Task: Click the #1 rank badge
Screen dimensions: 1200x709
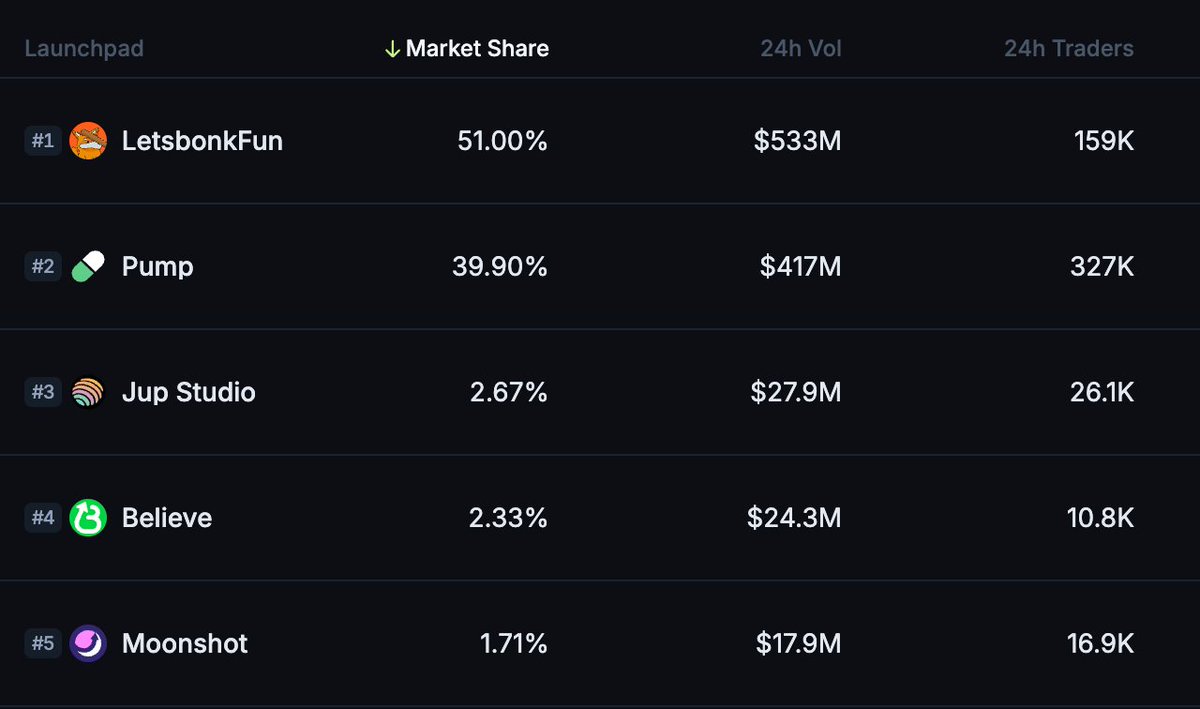Action: tap(43, 141)
